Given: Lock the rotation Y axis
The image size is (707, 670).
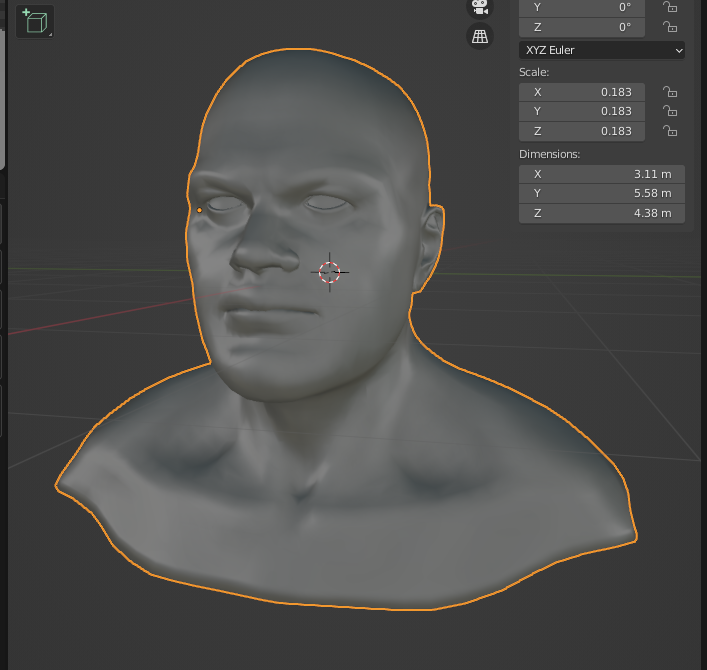Looking at the screenshot, I should [x=670, y=7].
